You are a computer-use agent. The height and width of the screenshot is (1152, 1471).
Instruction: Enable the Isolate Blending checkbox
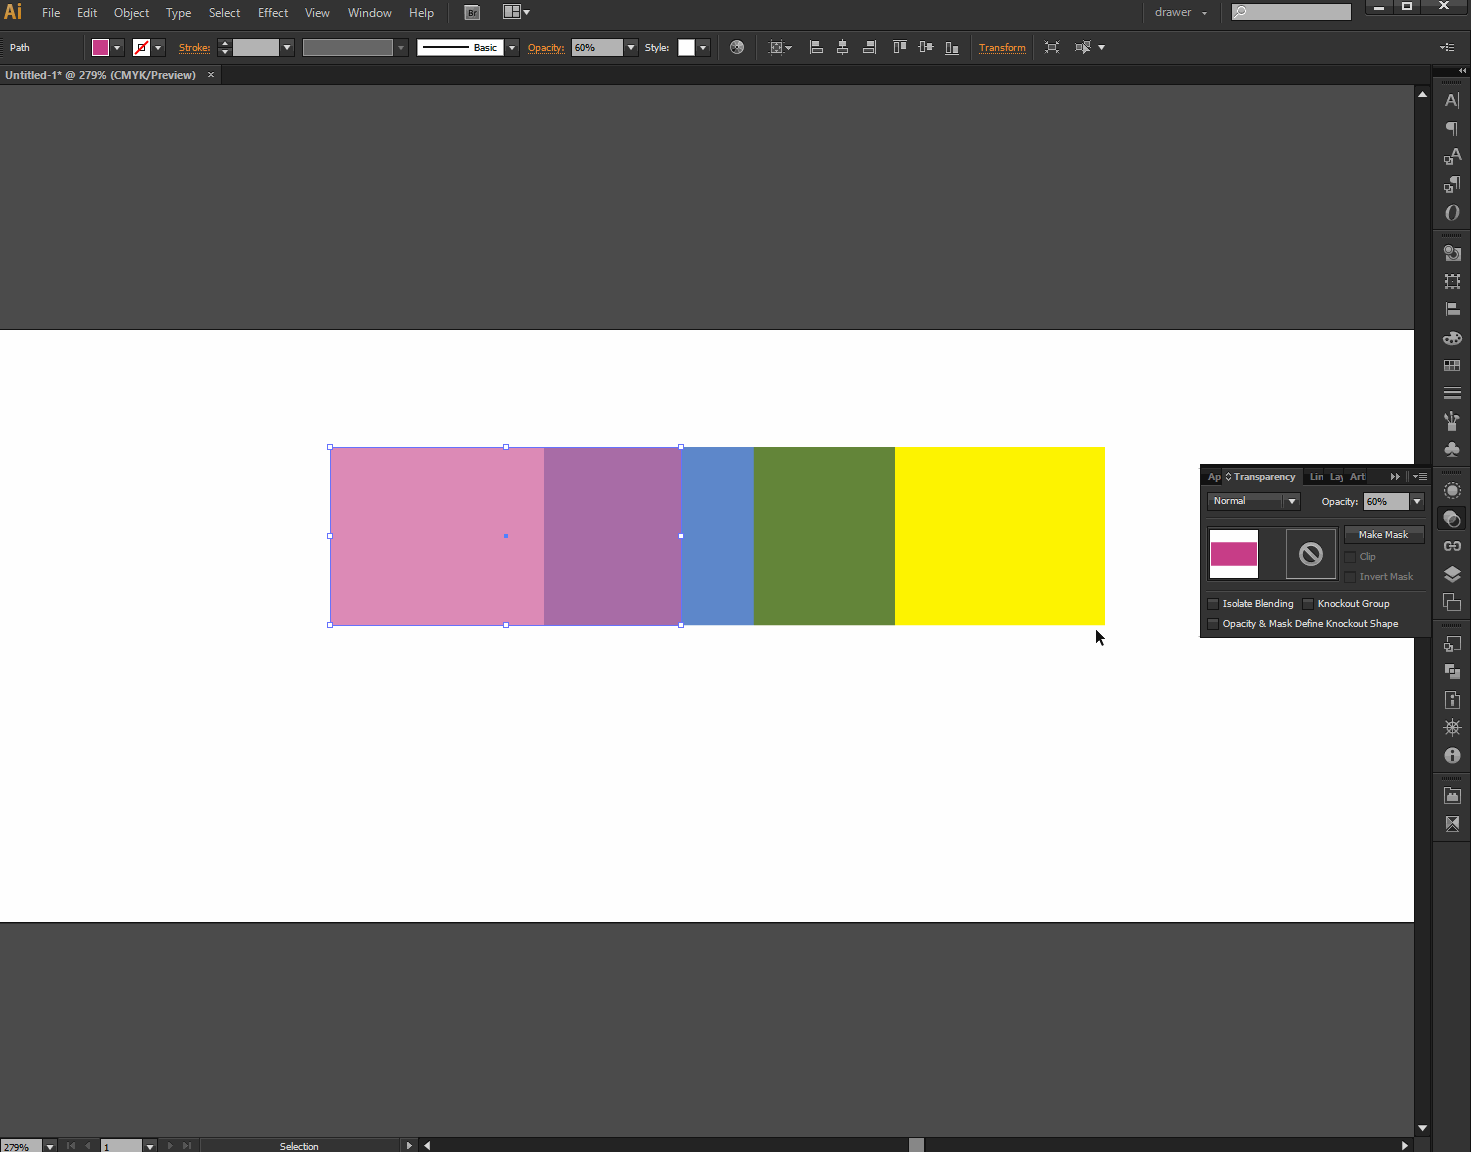coord(1213,604)
